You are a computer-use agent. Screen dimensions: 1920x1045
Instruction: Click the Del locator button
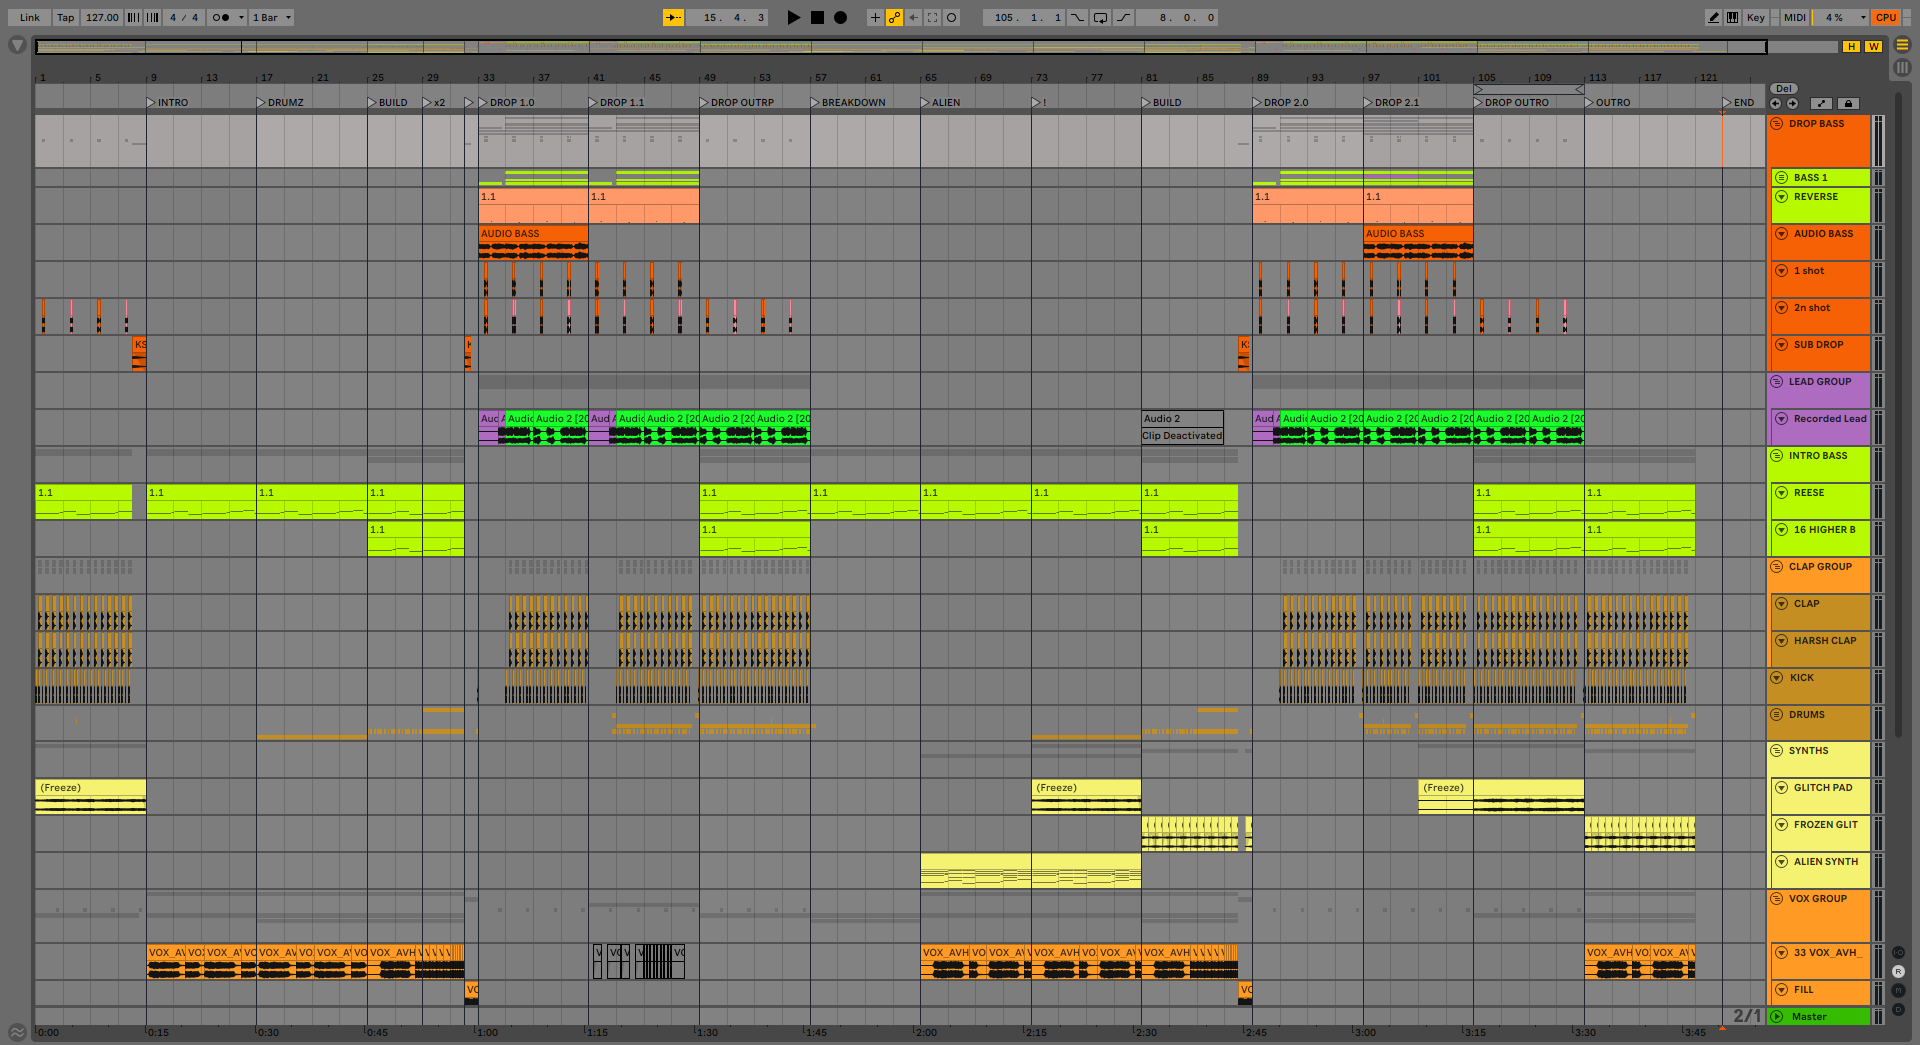1784,89
